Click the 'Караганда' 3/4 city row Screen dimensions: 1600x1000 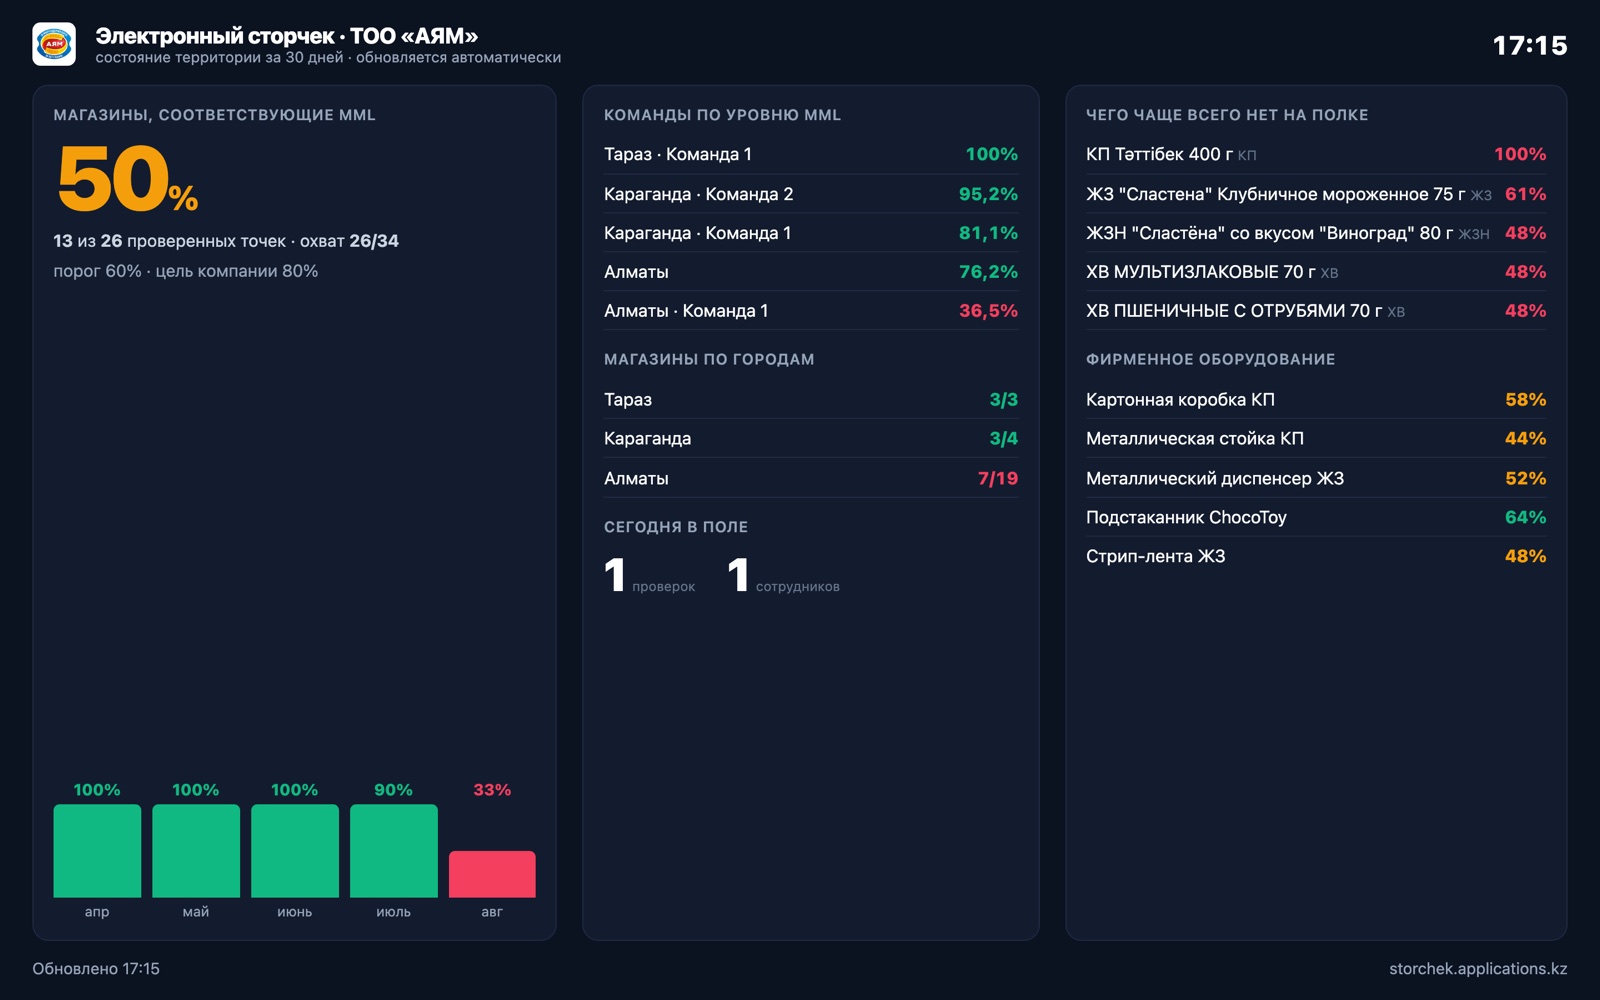click(811, 438)
